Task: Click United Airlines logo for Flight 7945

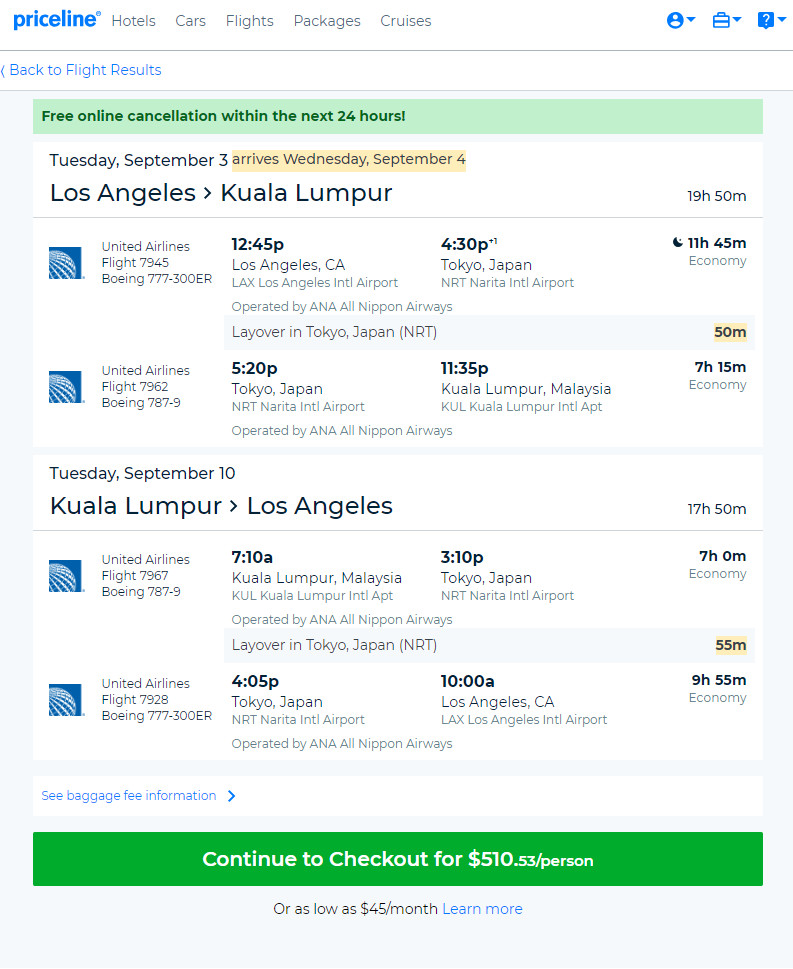Action: pyautogui.click(x=66, y=263)
